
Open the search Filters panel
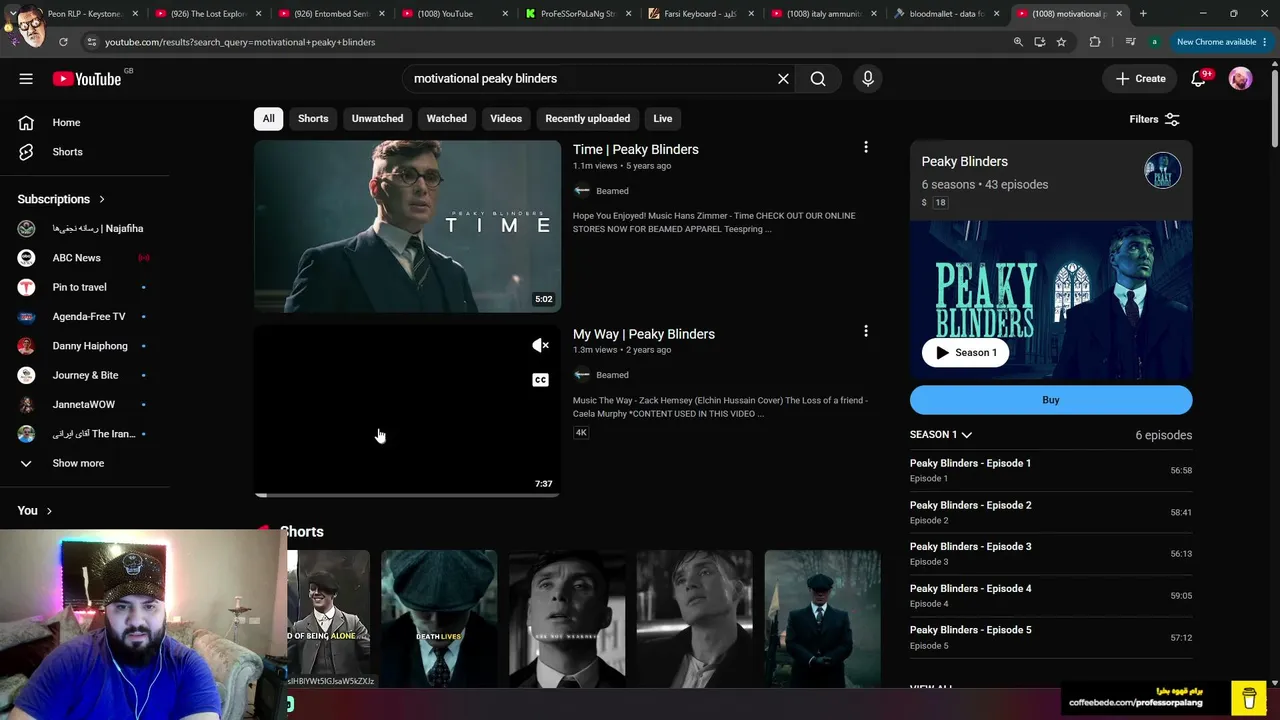pos(1155,119)
